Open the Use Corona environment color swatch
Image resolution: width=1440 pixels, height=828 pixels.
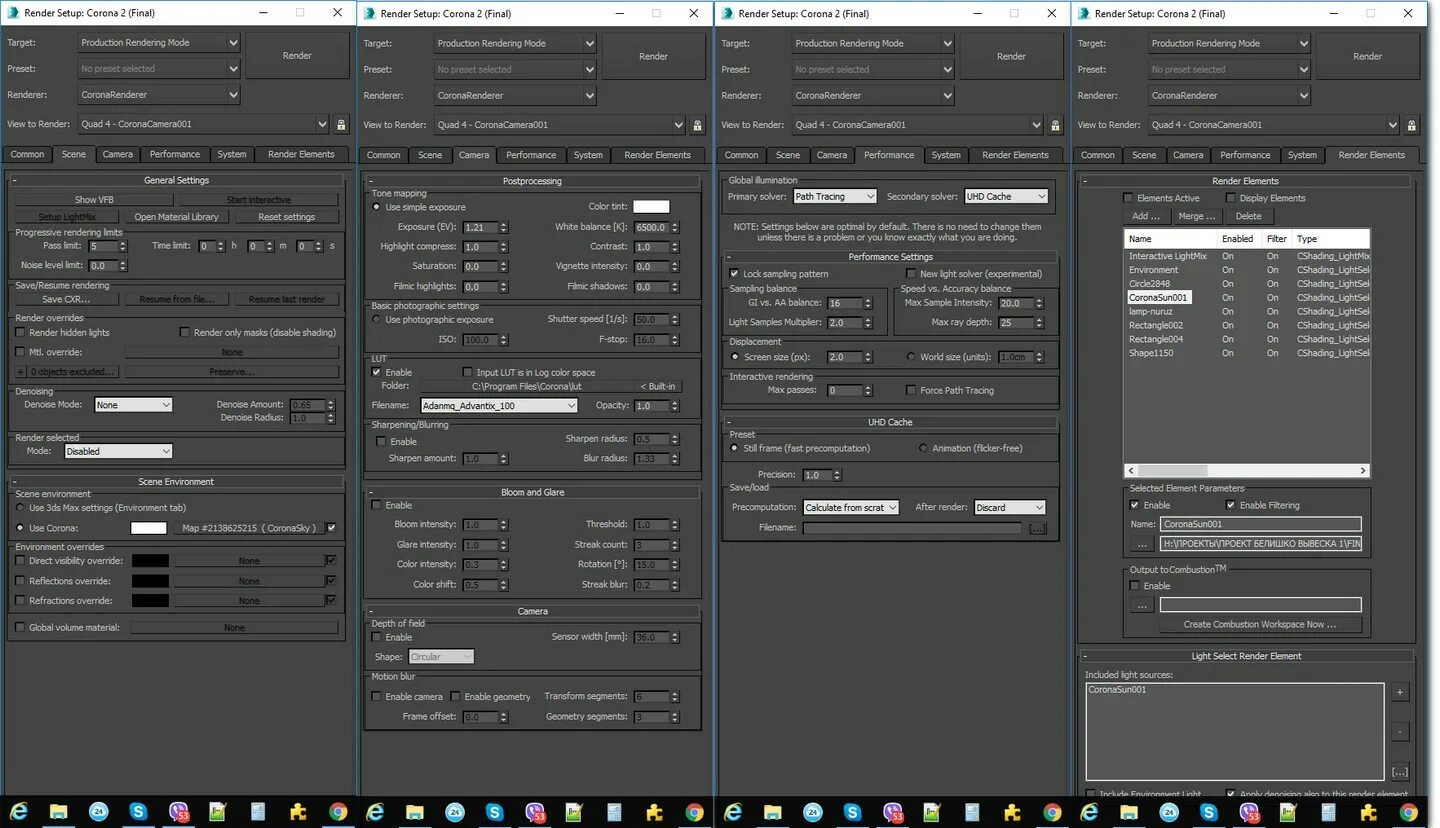point(149,528)
